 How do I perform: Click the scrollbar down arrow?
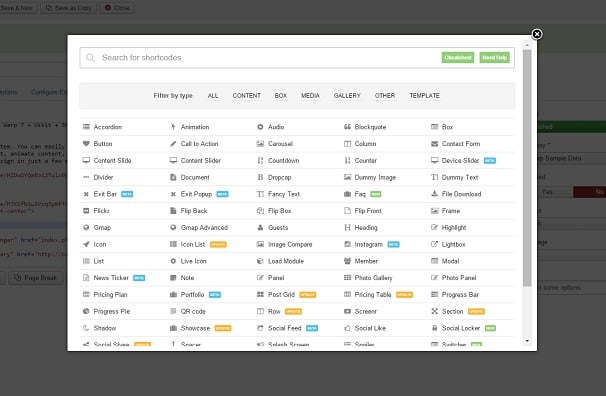point(527,341)
